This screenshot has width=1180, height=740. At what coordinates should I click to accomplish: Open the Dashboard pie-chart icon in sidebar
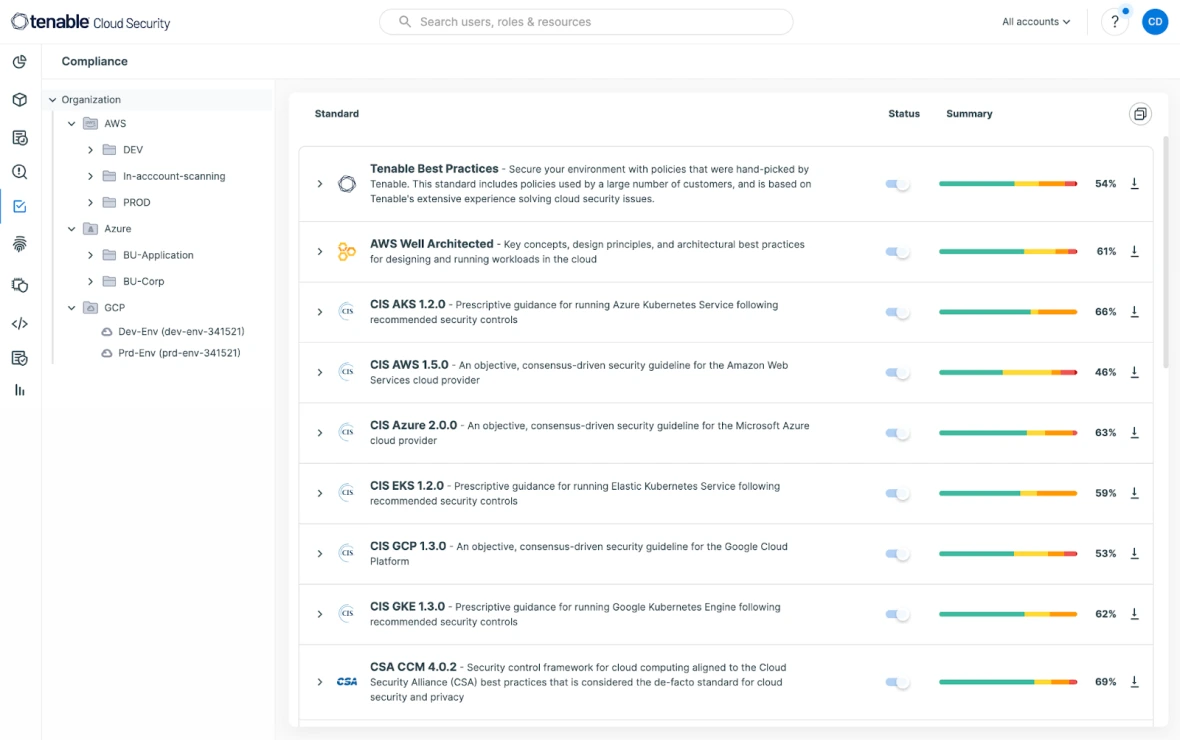point(19,61)
